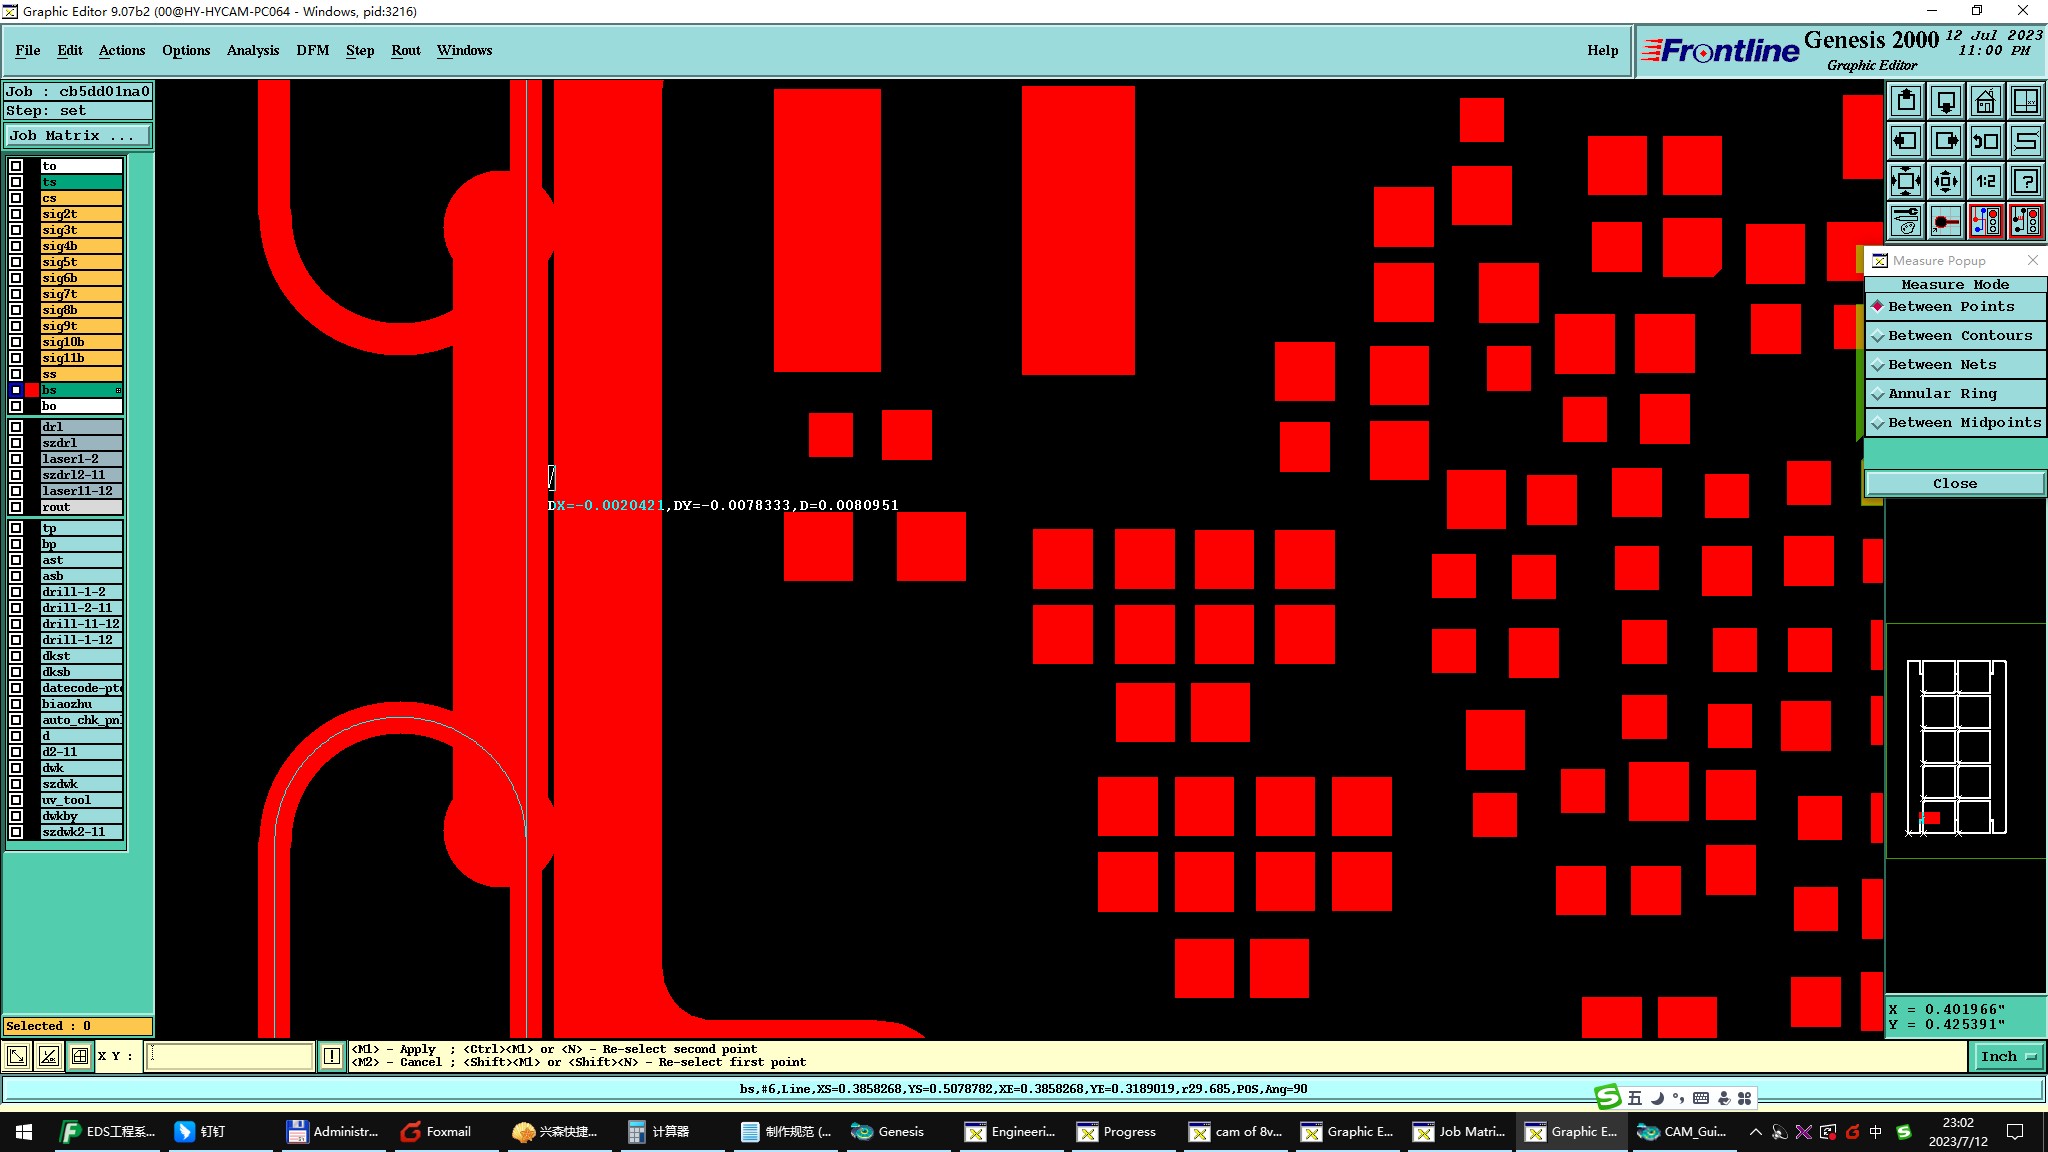
Task: Click the X Y coordinate input field
Action: click(x=230, y=1056)
